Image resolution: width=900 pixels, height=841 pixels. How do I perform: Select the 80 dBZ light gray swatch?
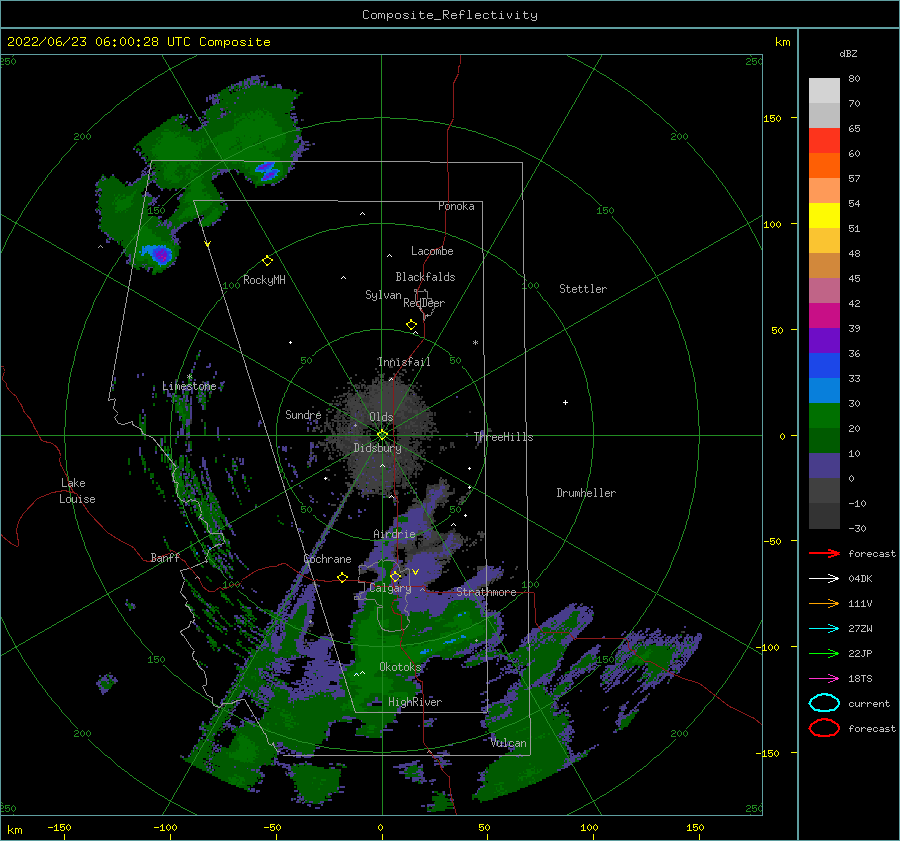click(824, 91)
